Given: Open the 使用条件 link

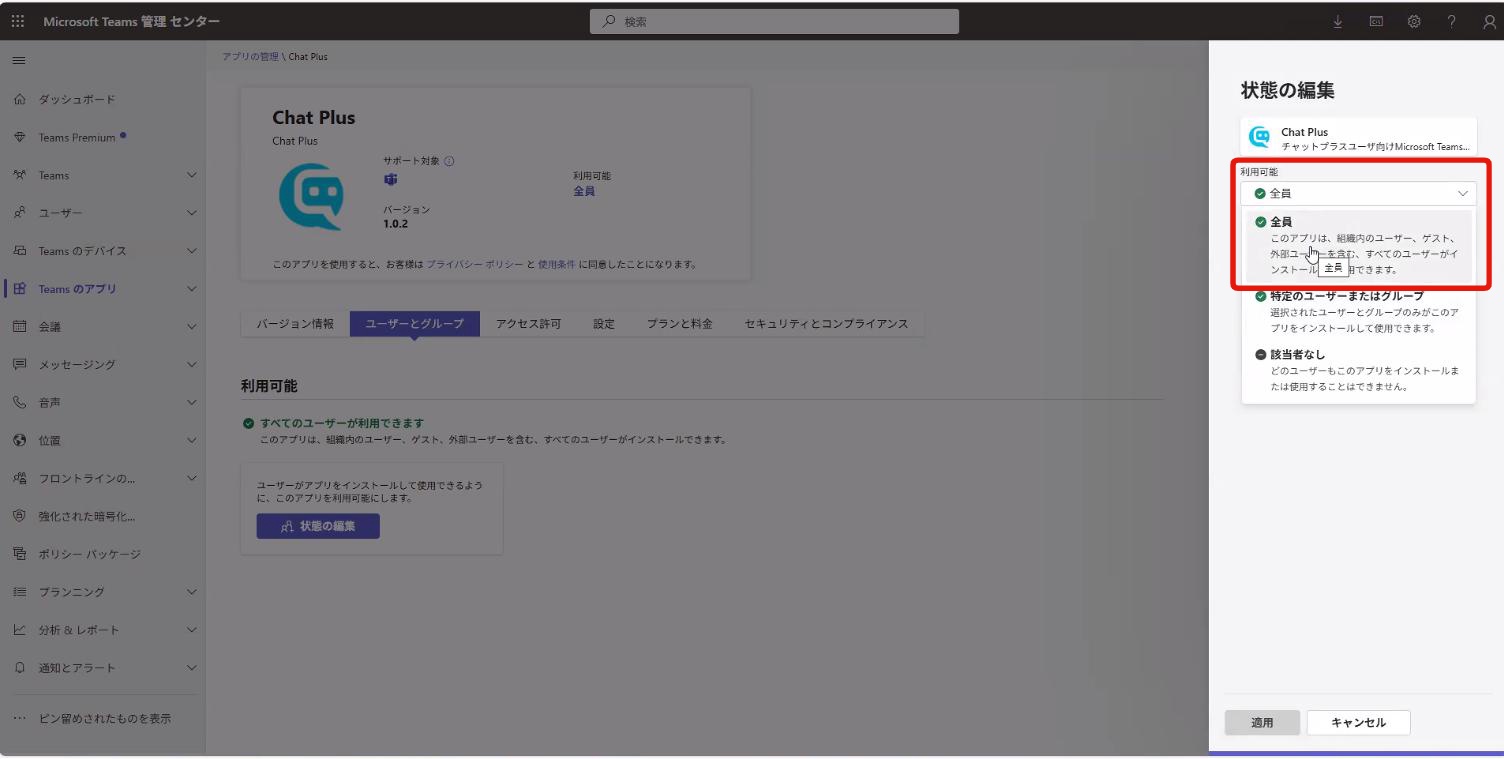Looking at the screenshot, I should 557,265.
